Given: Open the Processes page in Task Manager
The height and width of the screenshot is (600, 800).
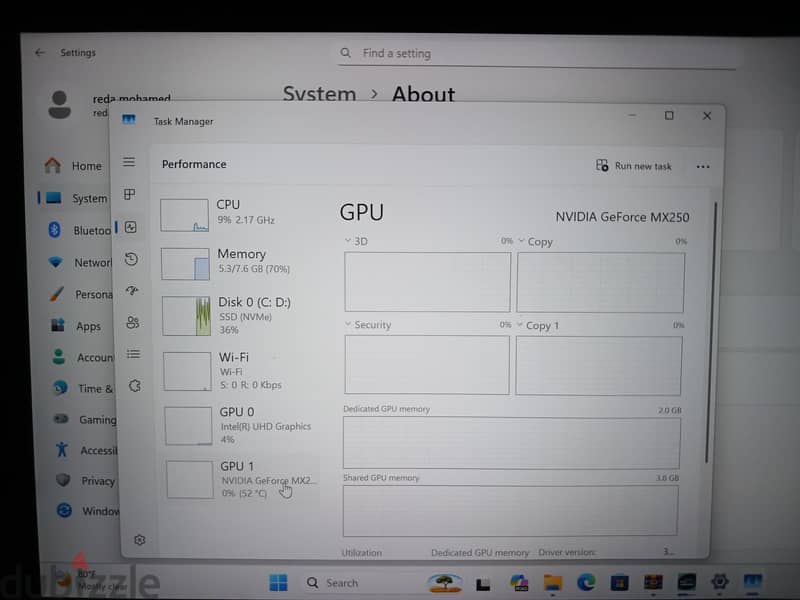Looking at the screenshot, I should (130, 194).
